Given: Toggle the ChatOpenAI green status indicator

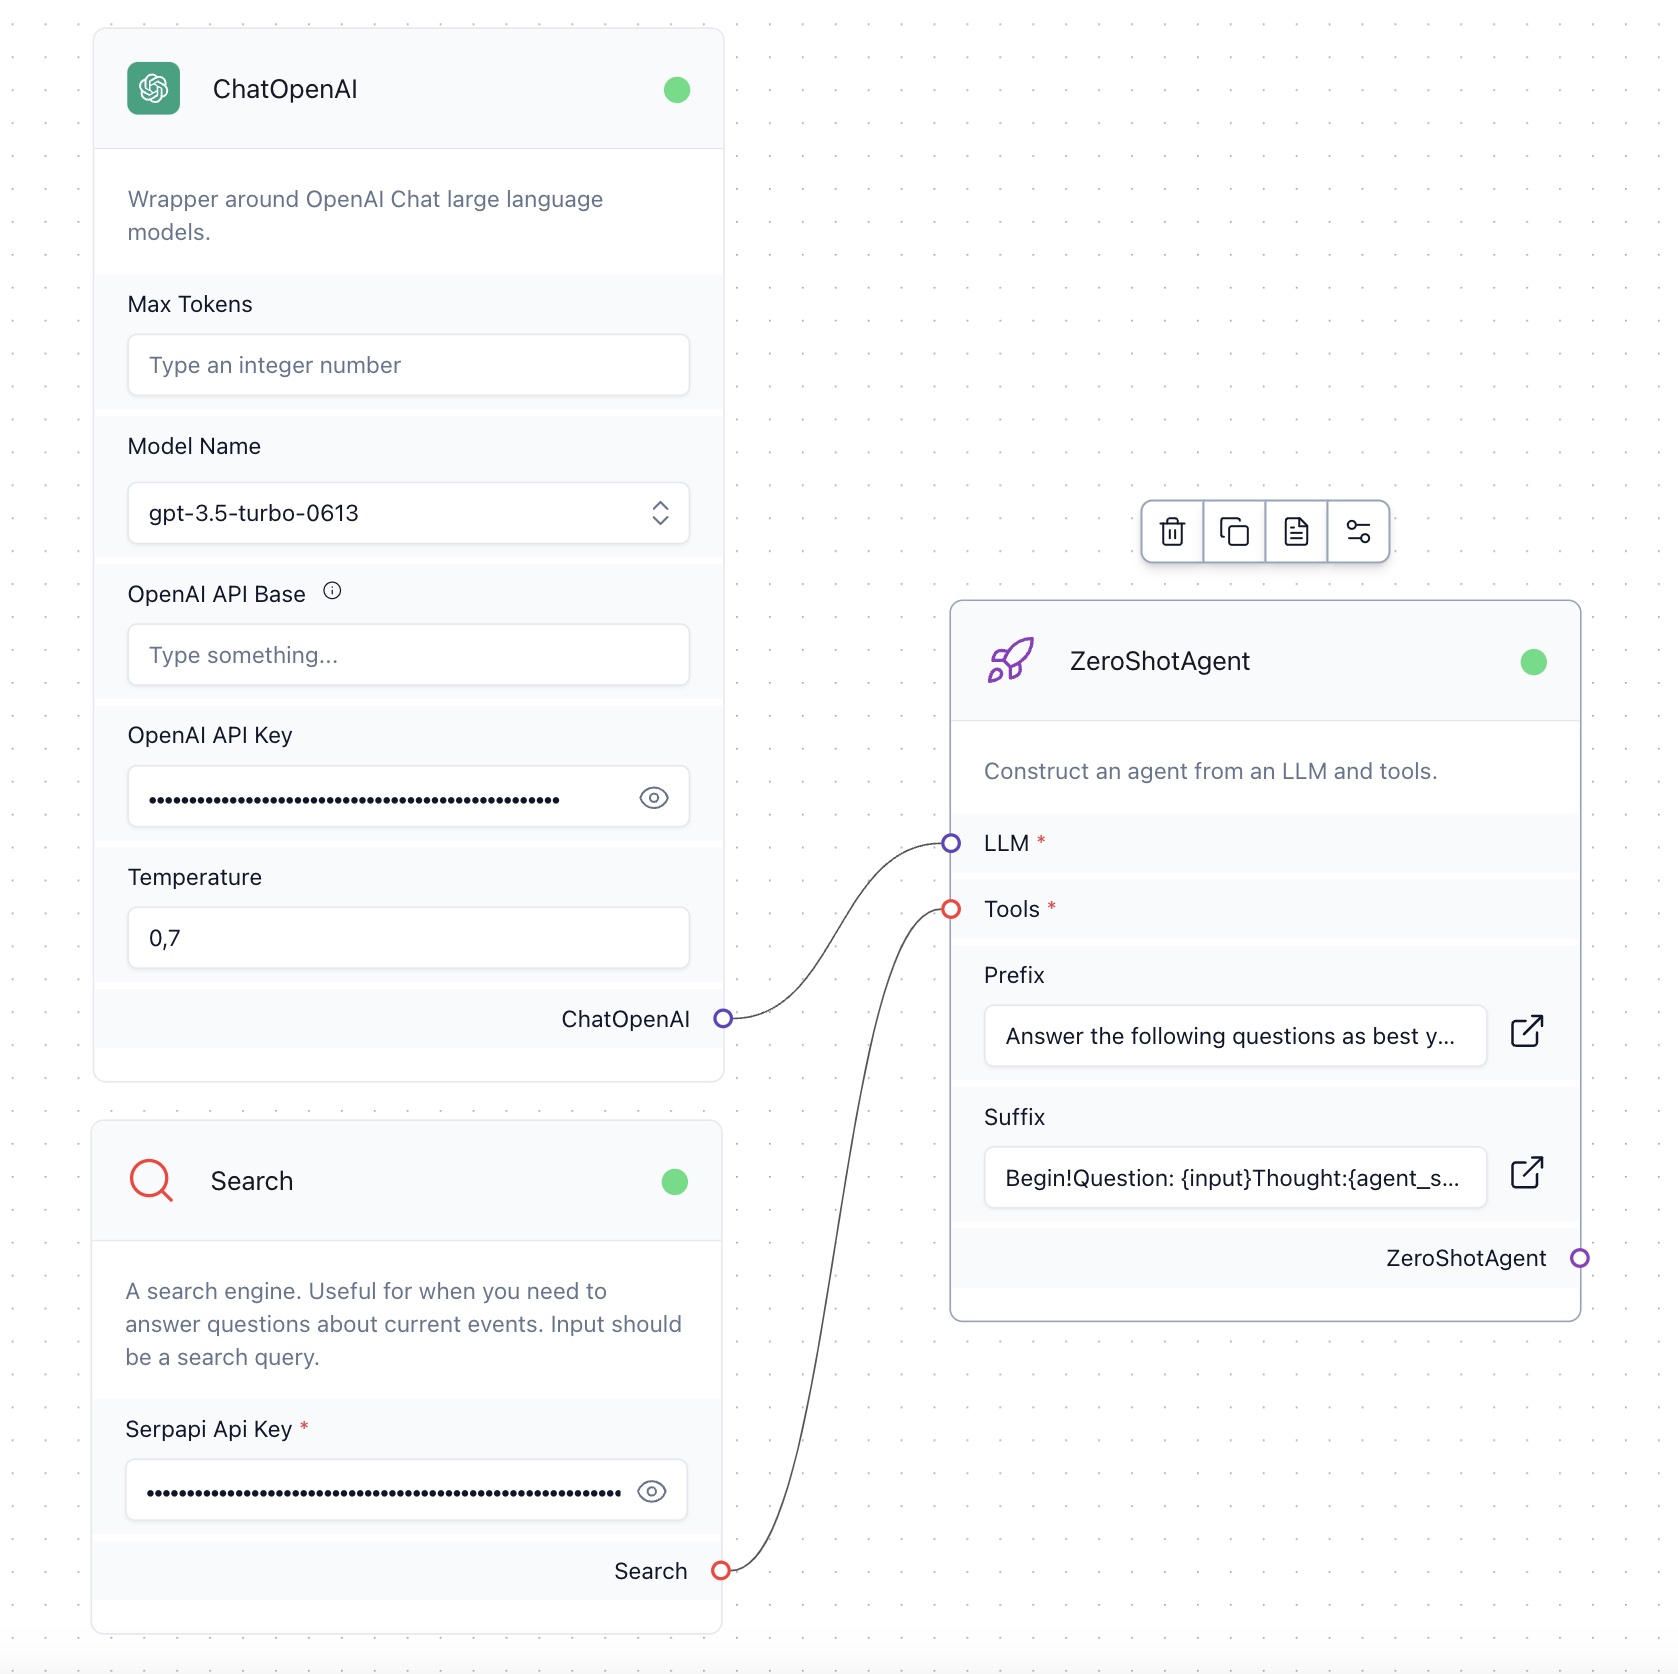Looking at the screenshot, I should point(676,89).
